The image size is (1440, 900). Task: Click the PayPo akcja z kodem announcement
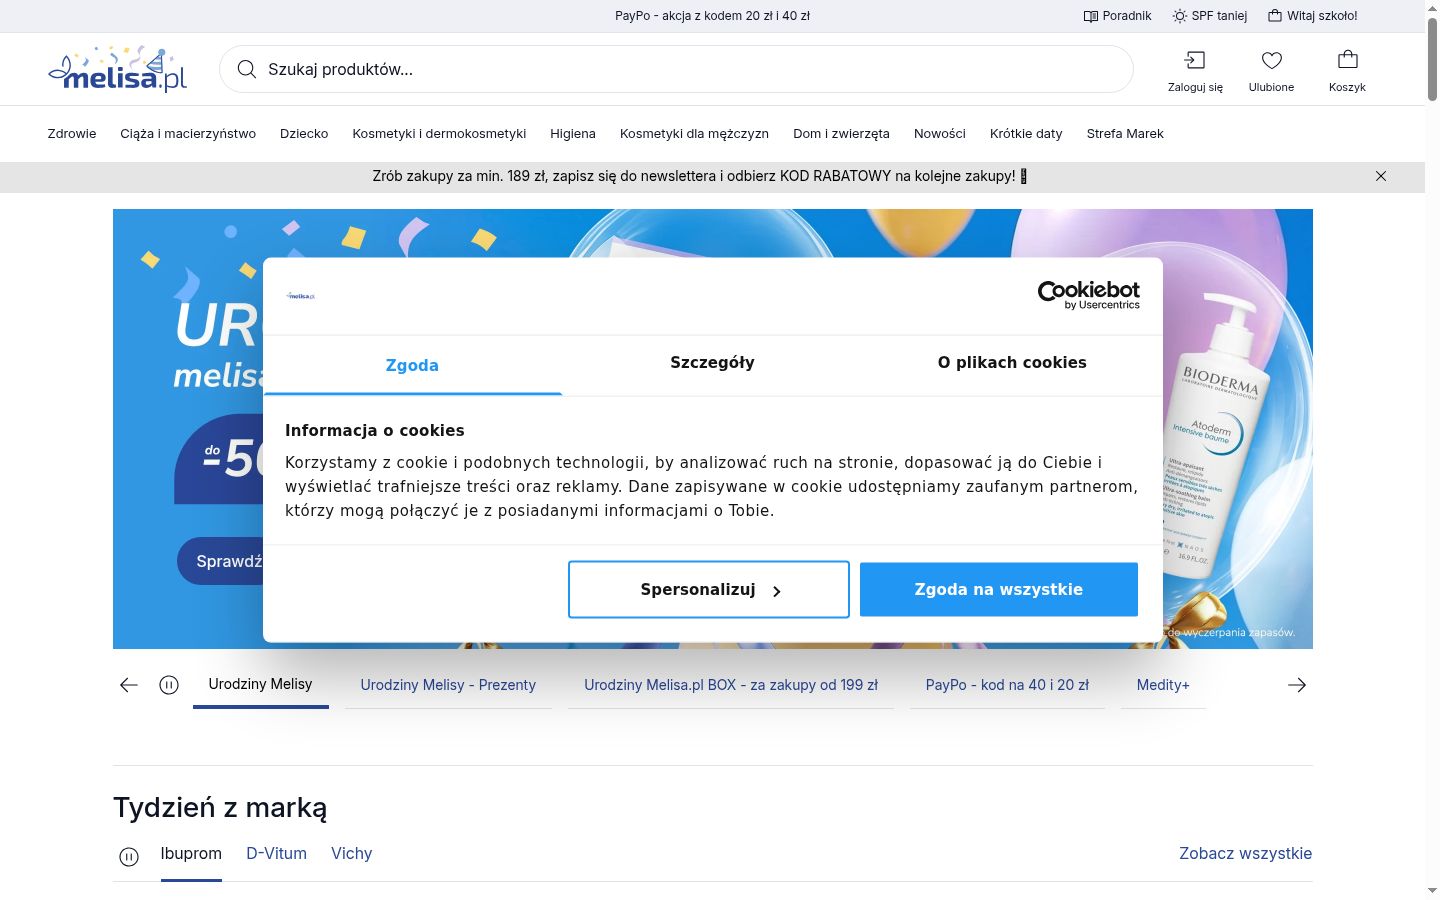coord(713,16)
